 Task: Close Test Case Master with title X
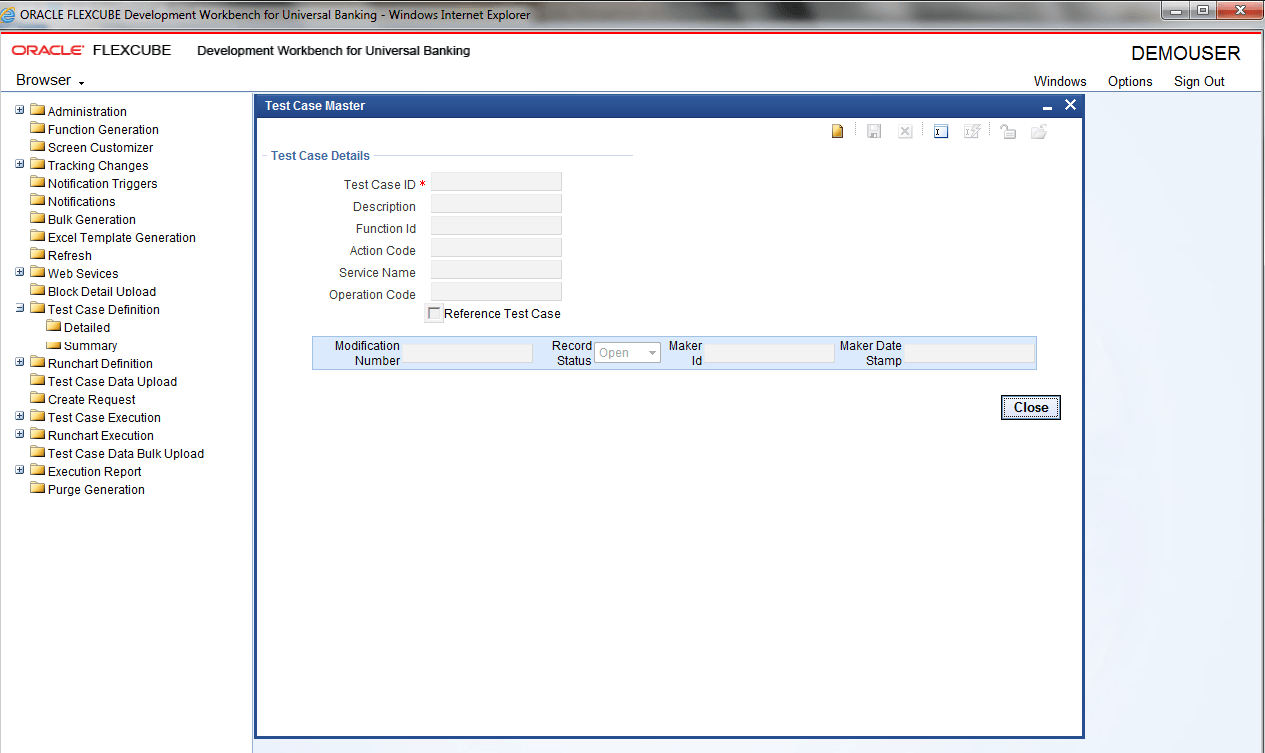[1070, 105]
